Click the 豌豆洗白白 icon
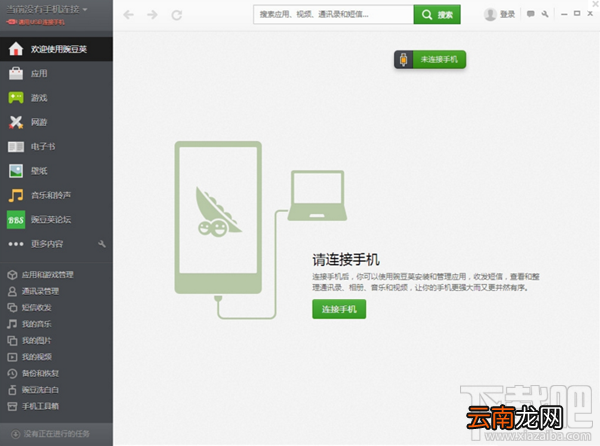The width and height of the screenshot is (600, 446). 12,390
